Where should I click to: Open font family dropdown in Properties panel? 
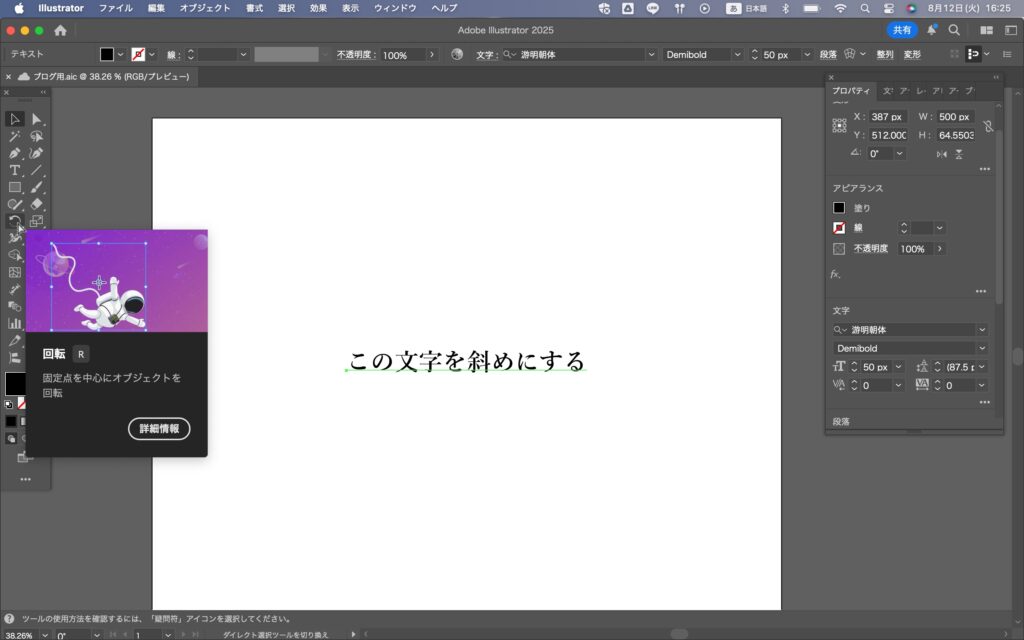click(982, 330)
